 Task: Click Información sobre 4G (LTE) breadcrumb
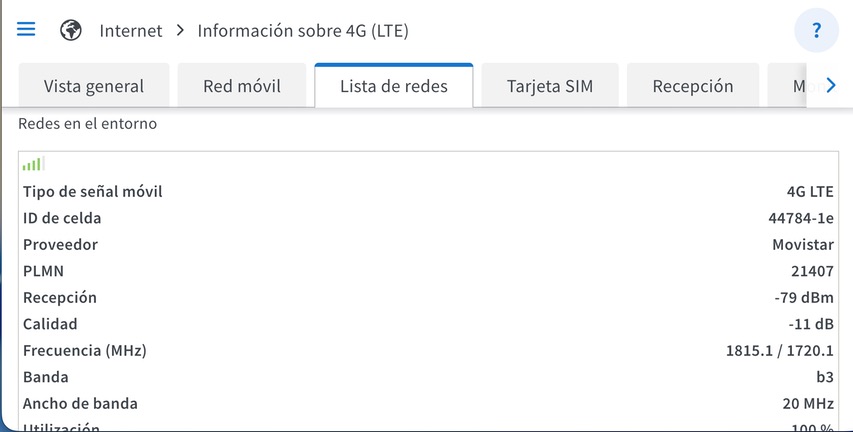click(x=303, y=31)
